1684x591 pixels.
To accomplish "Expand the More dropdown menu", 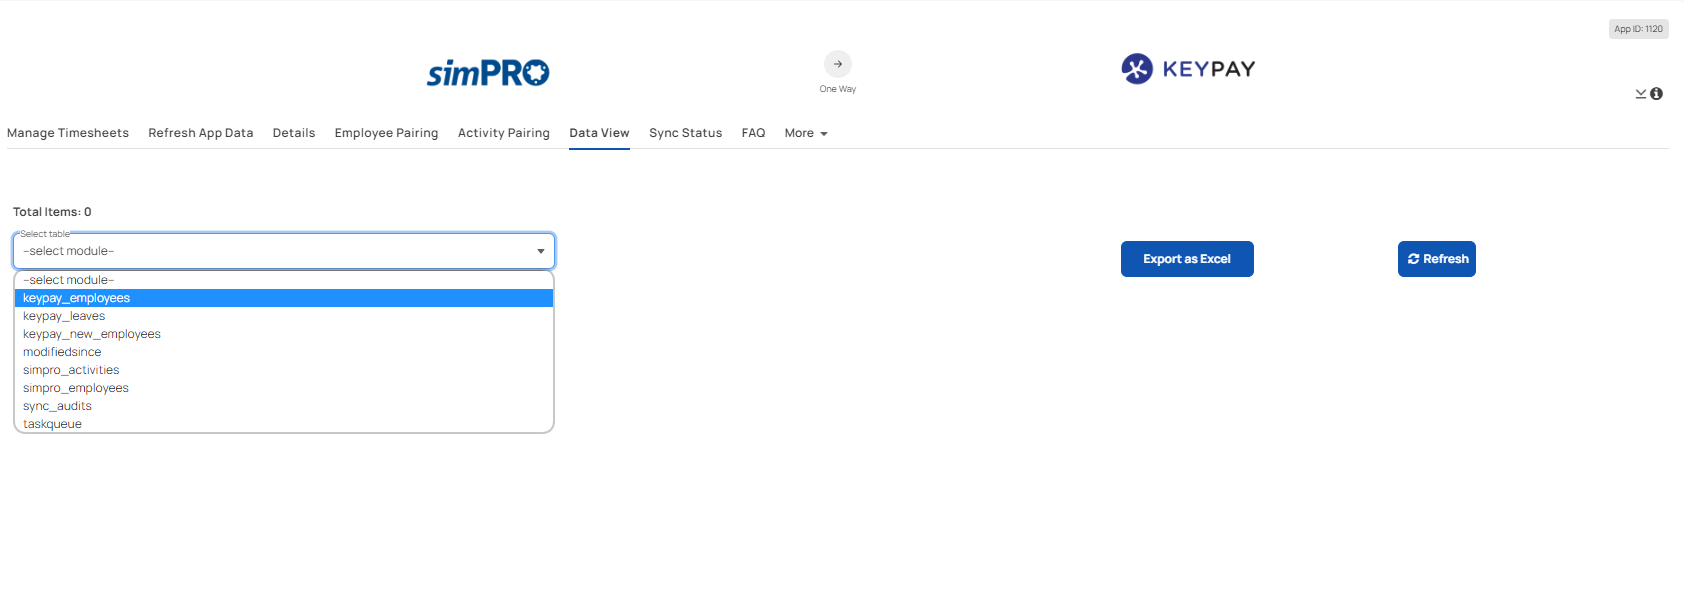I will tap(806, 133).
